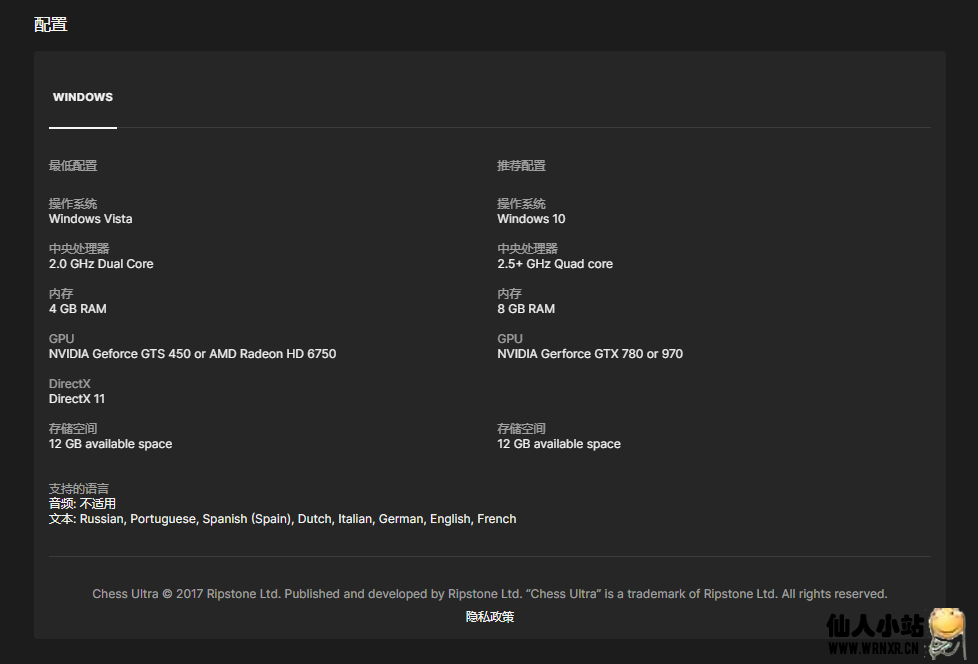Image resolution: width=978 pixels, height=664 pixels.
Task: Click the DirectX 11 value
Action: coord(77,399)
